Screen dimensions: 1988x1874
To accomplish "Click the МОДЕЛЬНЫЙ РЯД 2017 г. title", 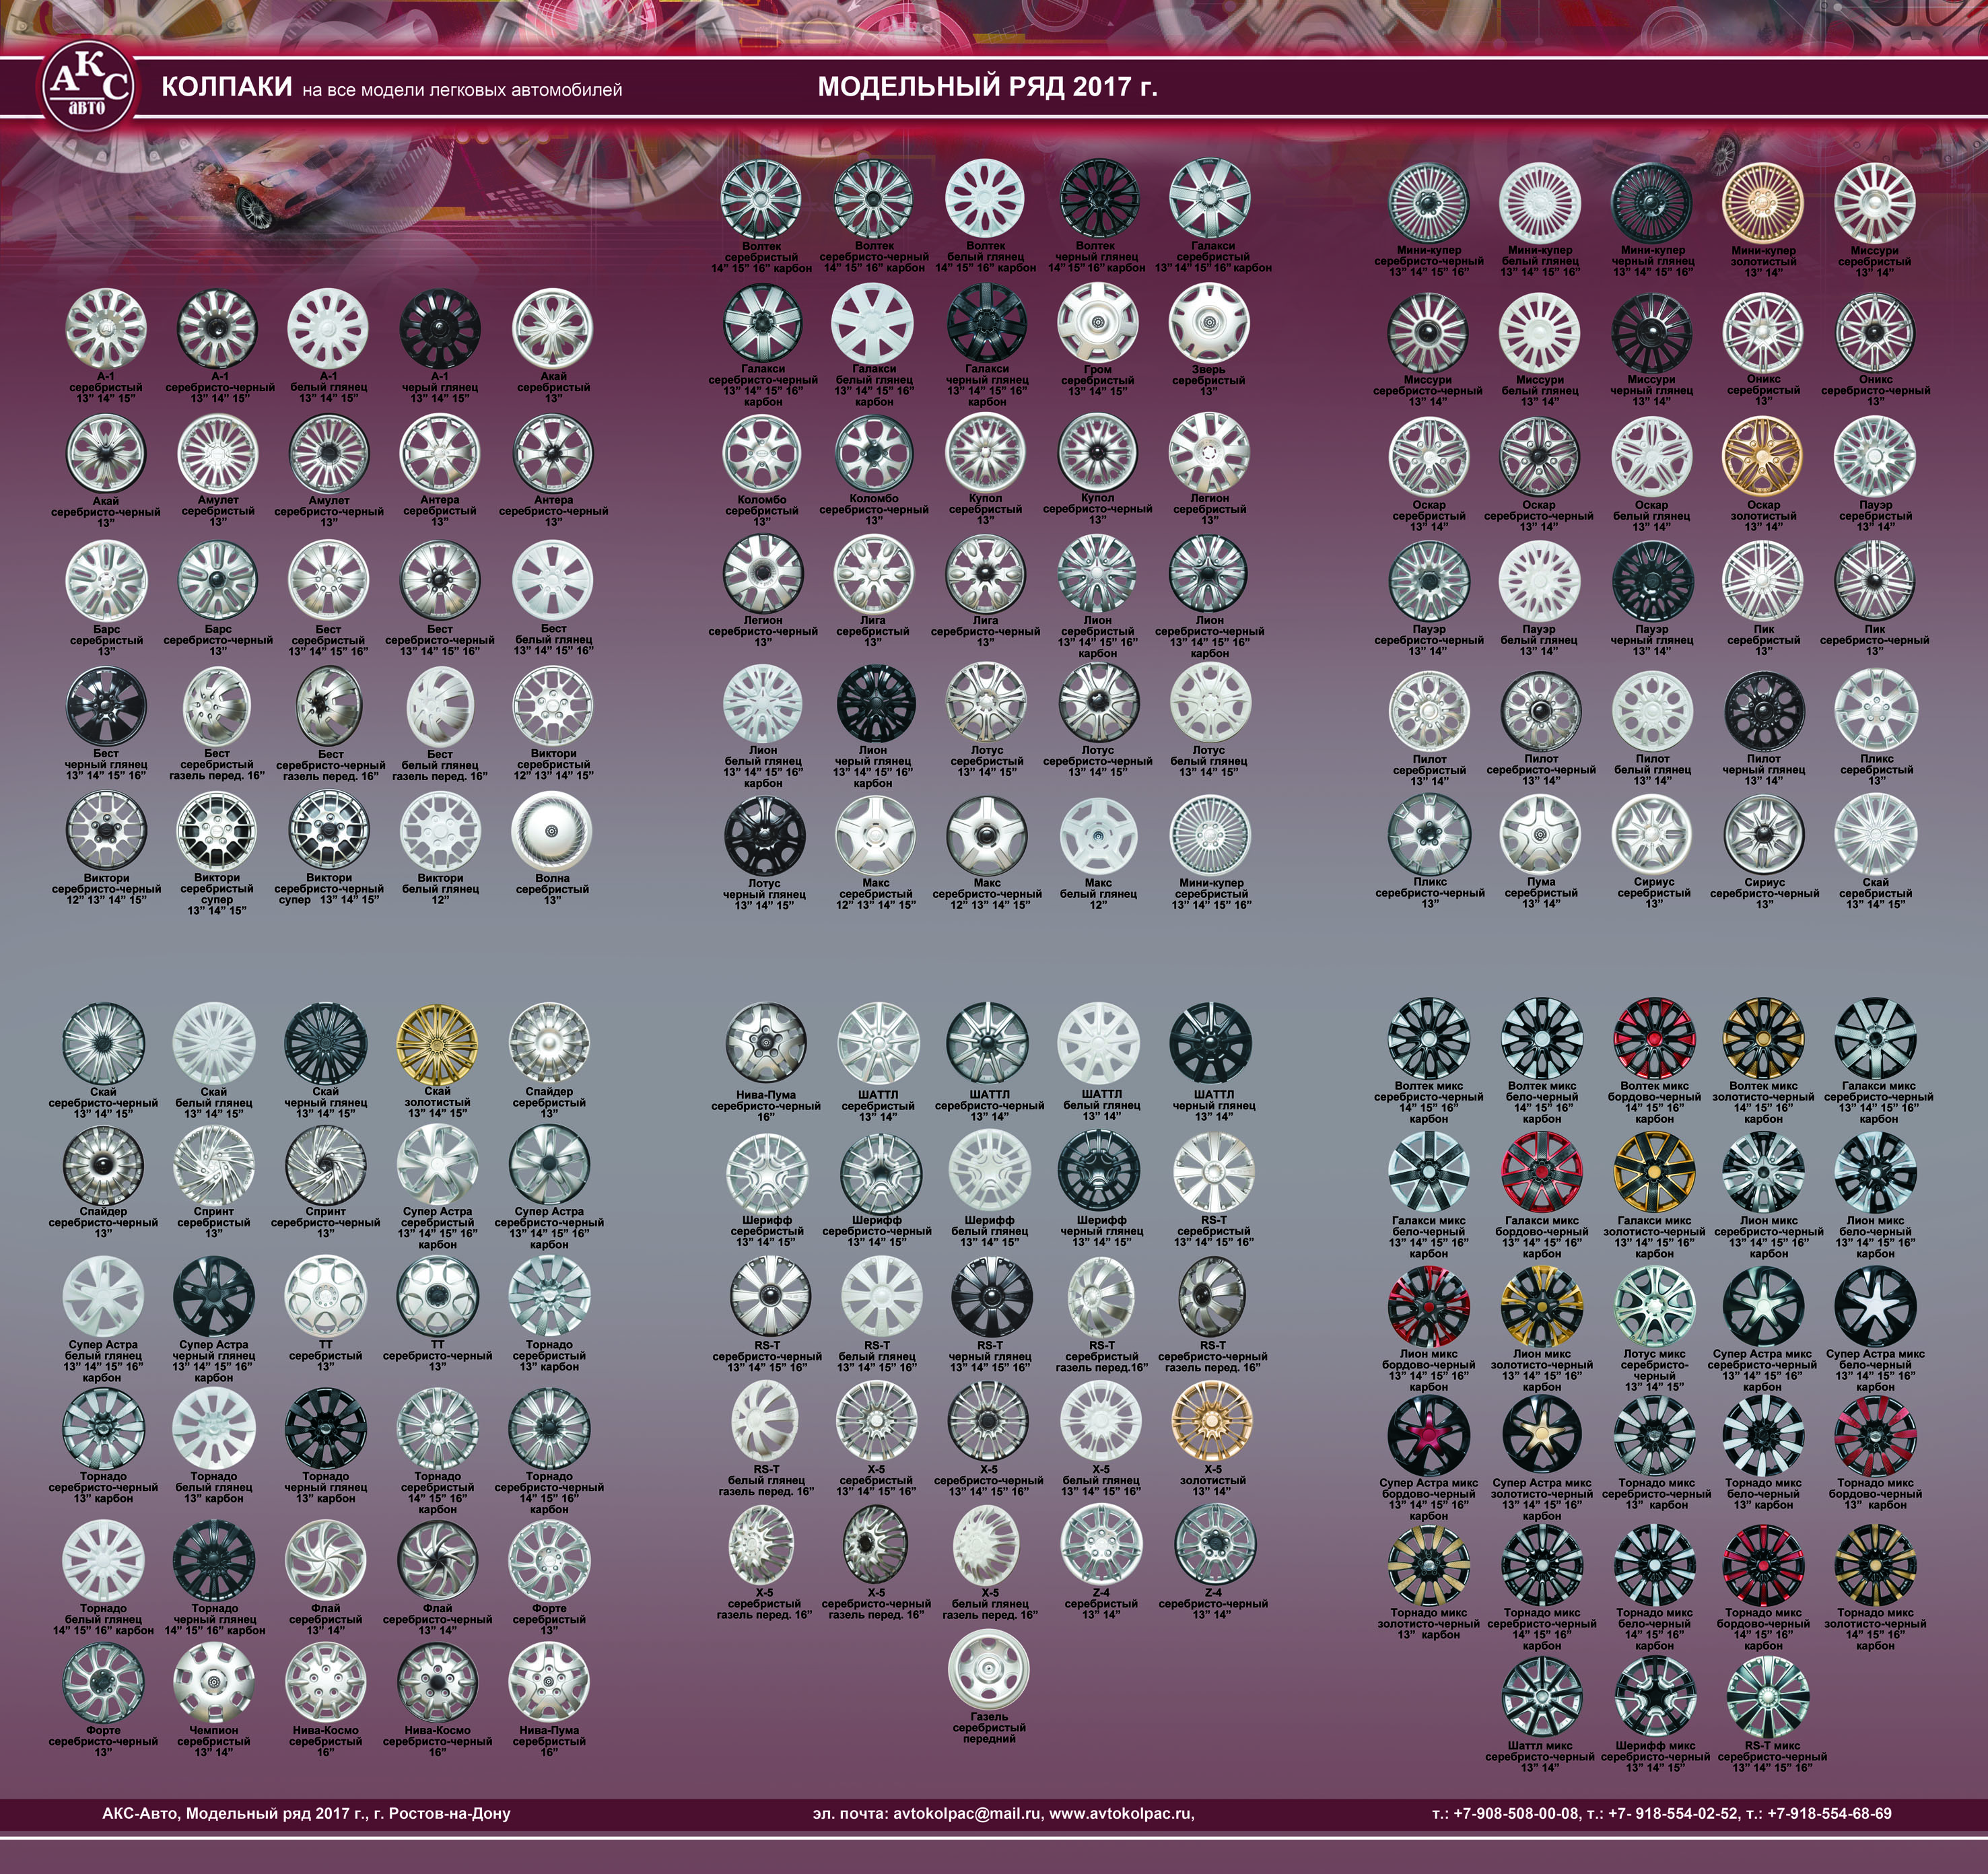I will (987, 87).
